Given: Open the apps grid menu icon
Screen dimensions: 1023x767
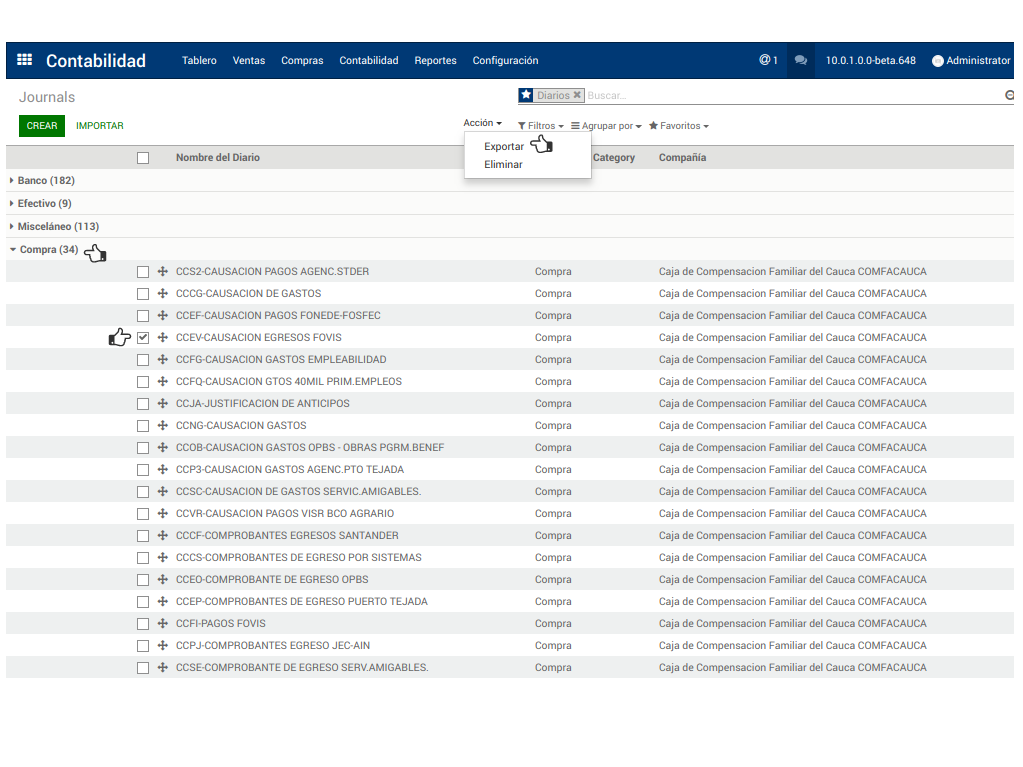Looking at the screenshot, I should tap(25, 60).
